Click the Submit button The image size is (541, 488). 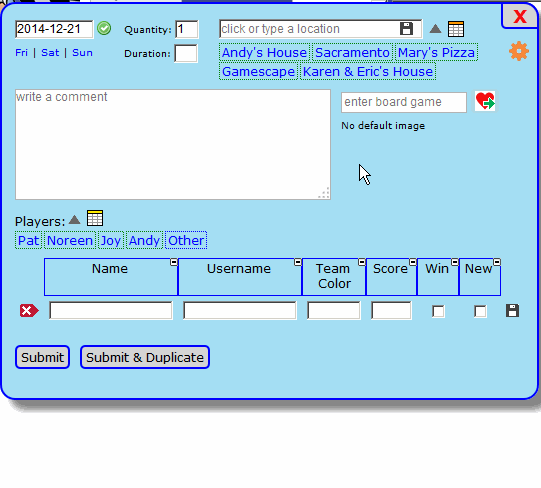click(42, 357)
